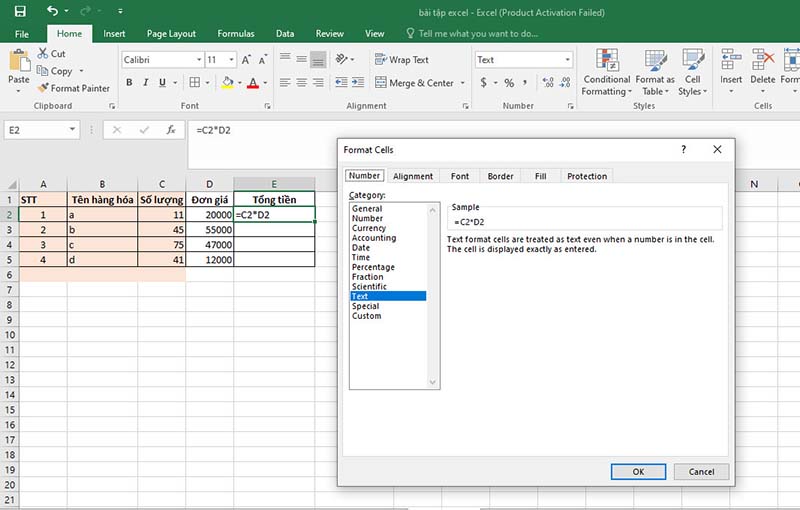Screen dimensions: 800x510
Task: Click OK in Format Cells dialog
Action: click(x=638, y=472)
